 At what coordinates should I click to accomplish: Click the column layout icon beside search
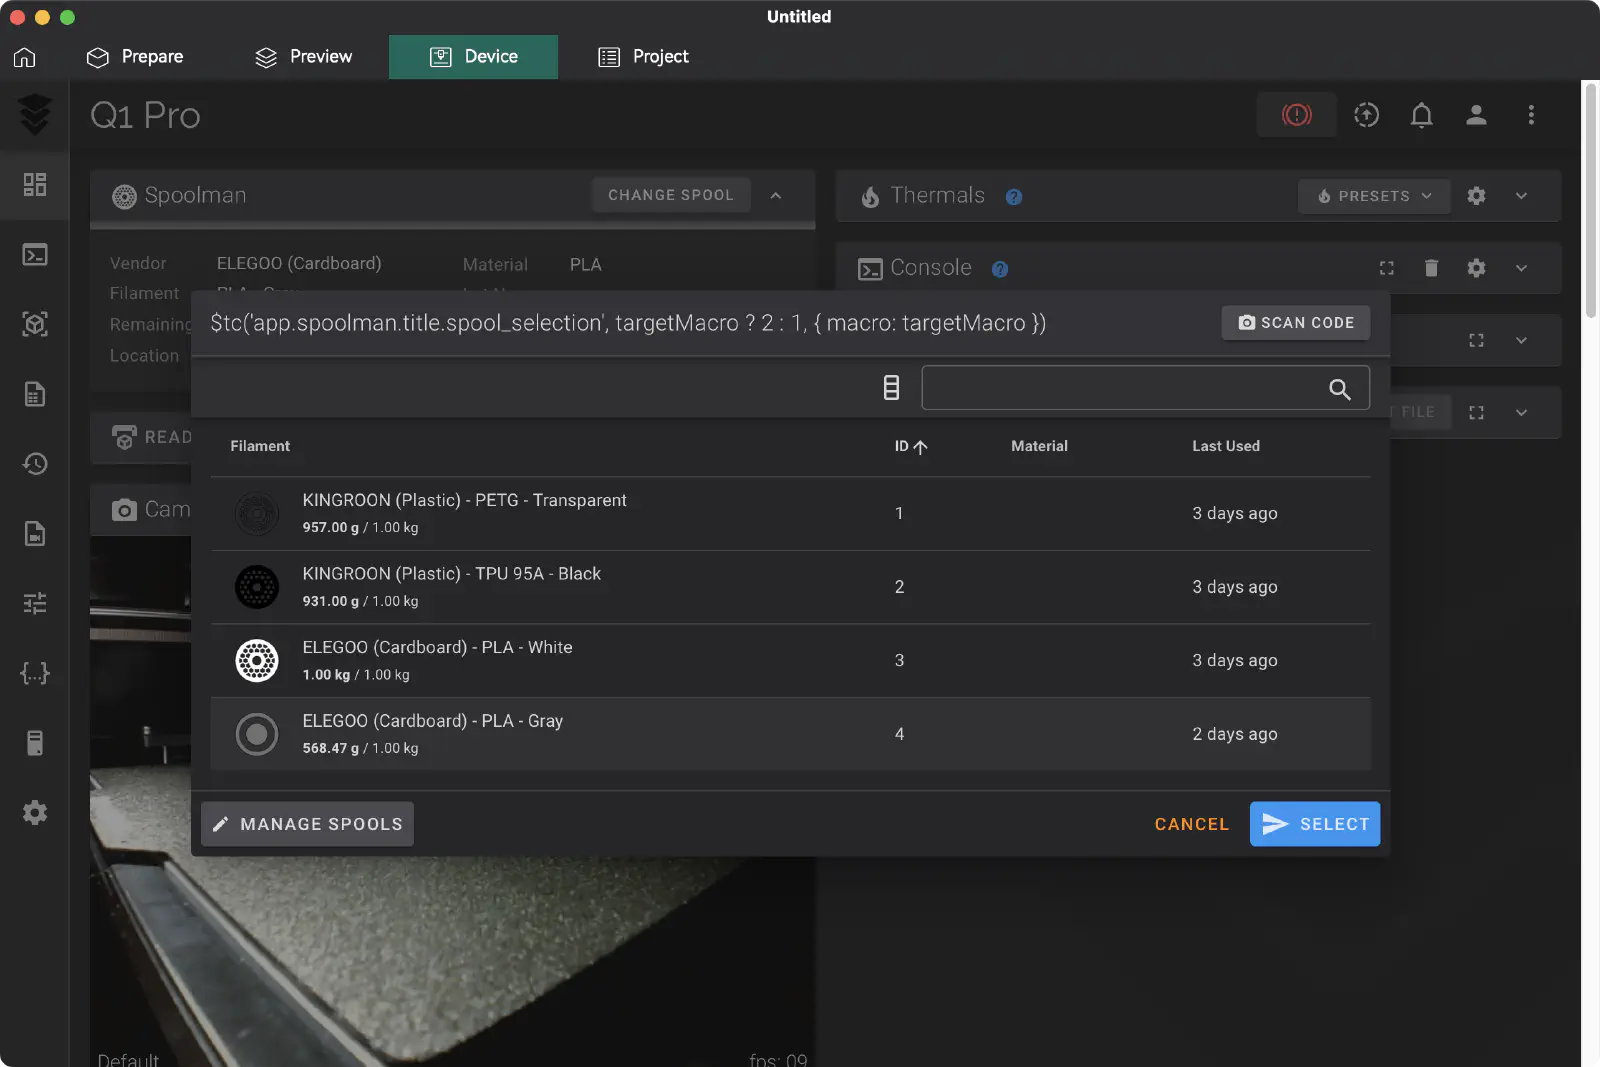(891, 388)
